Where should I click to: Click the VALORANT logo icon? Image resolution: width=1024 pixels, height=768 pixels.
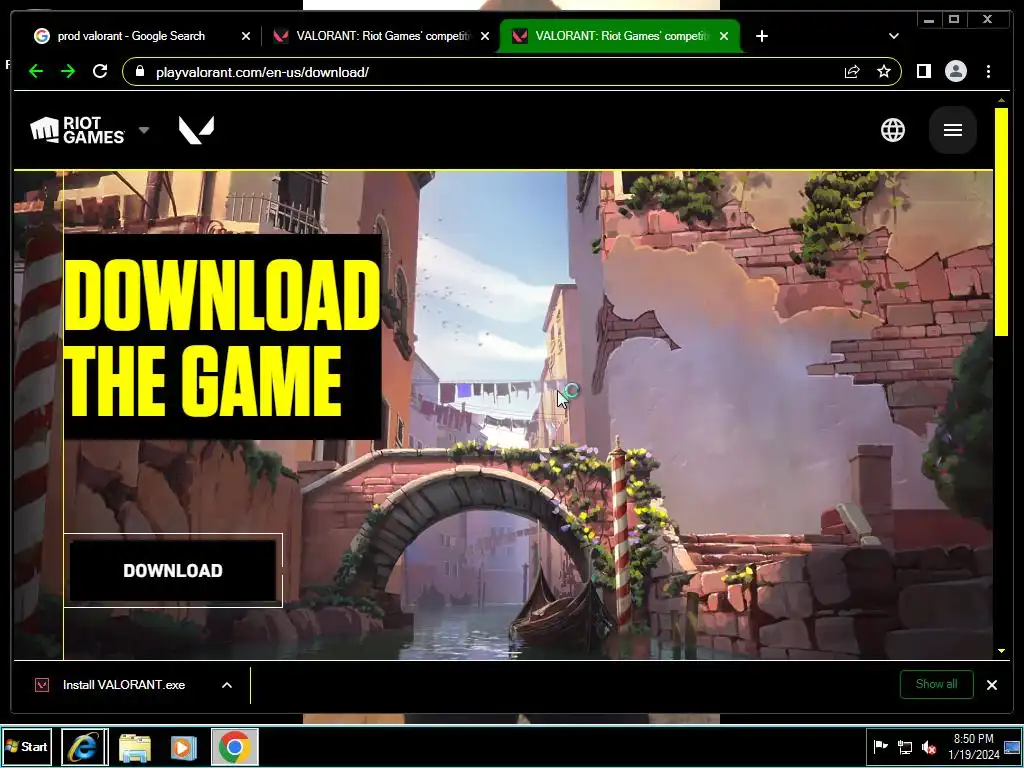(197, 130)
